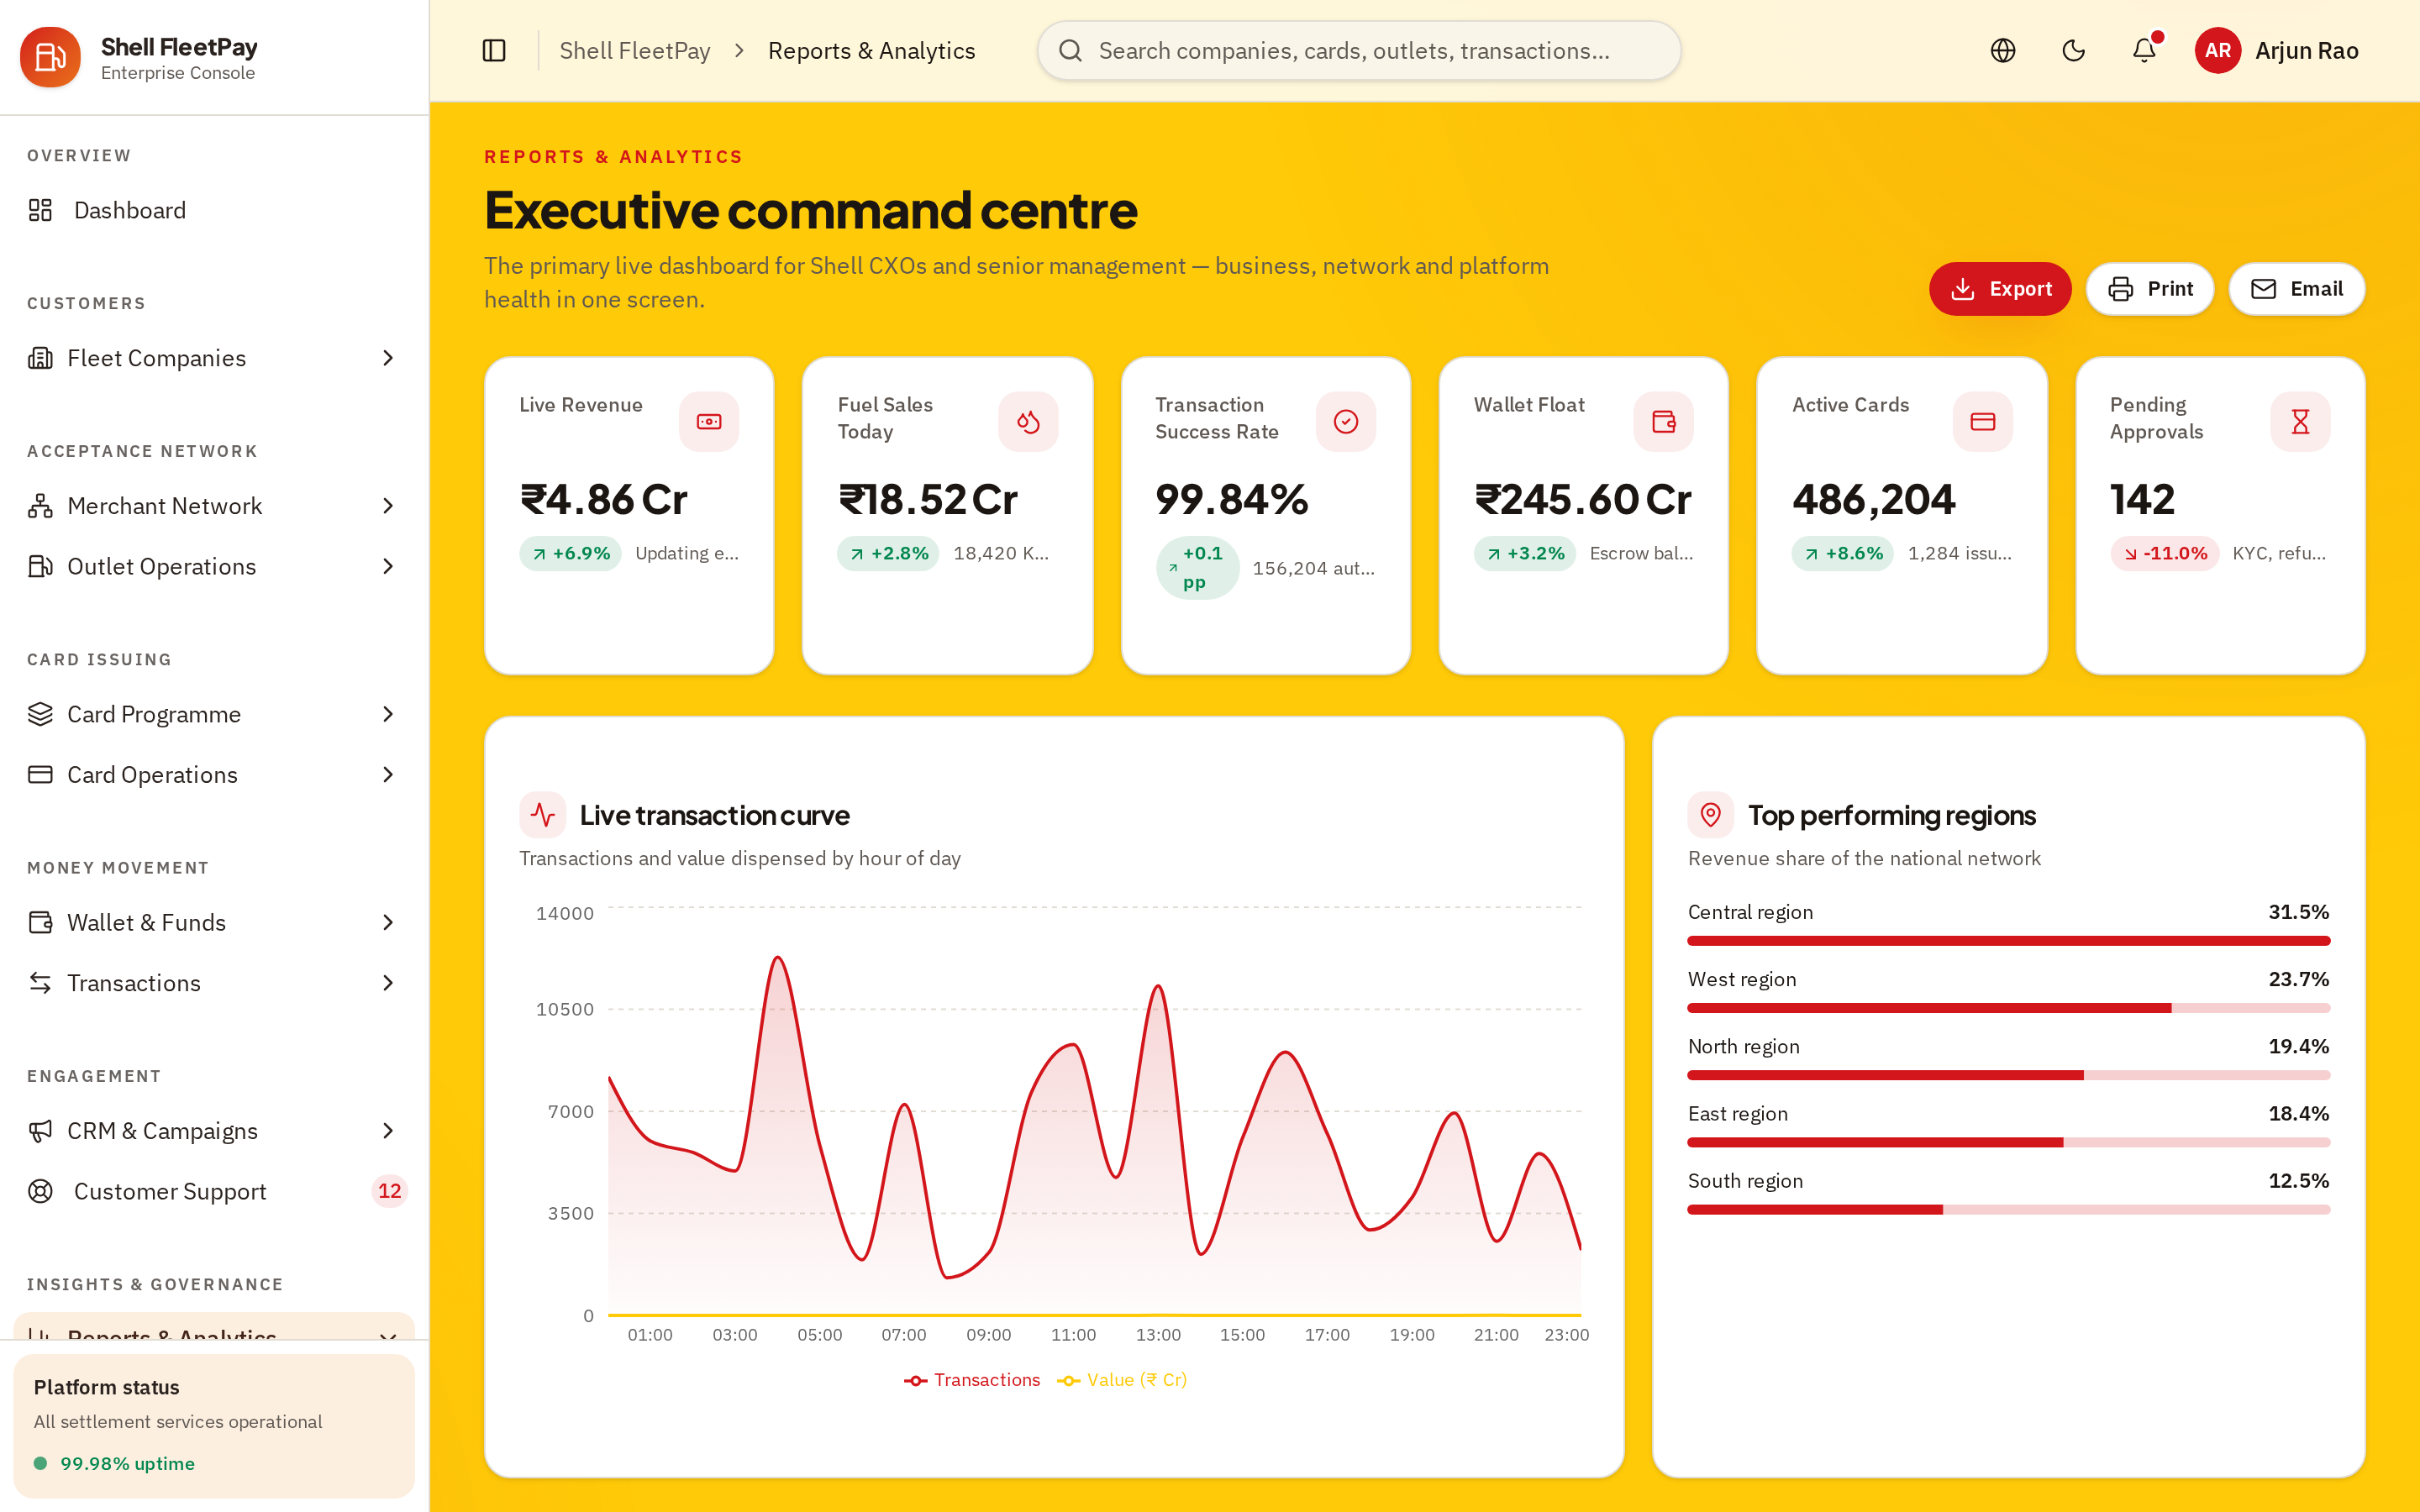Click the Pending Approvals -11.0% badge
This screenshot has width=2420, height=1512.
click(x=2165, y=553)
